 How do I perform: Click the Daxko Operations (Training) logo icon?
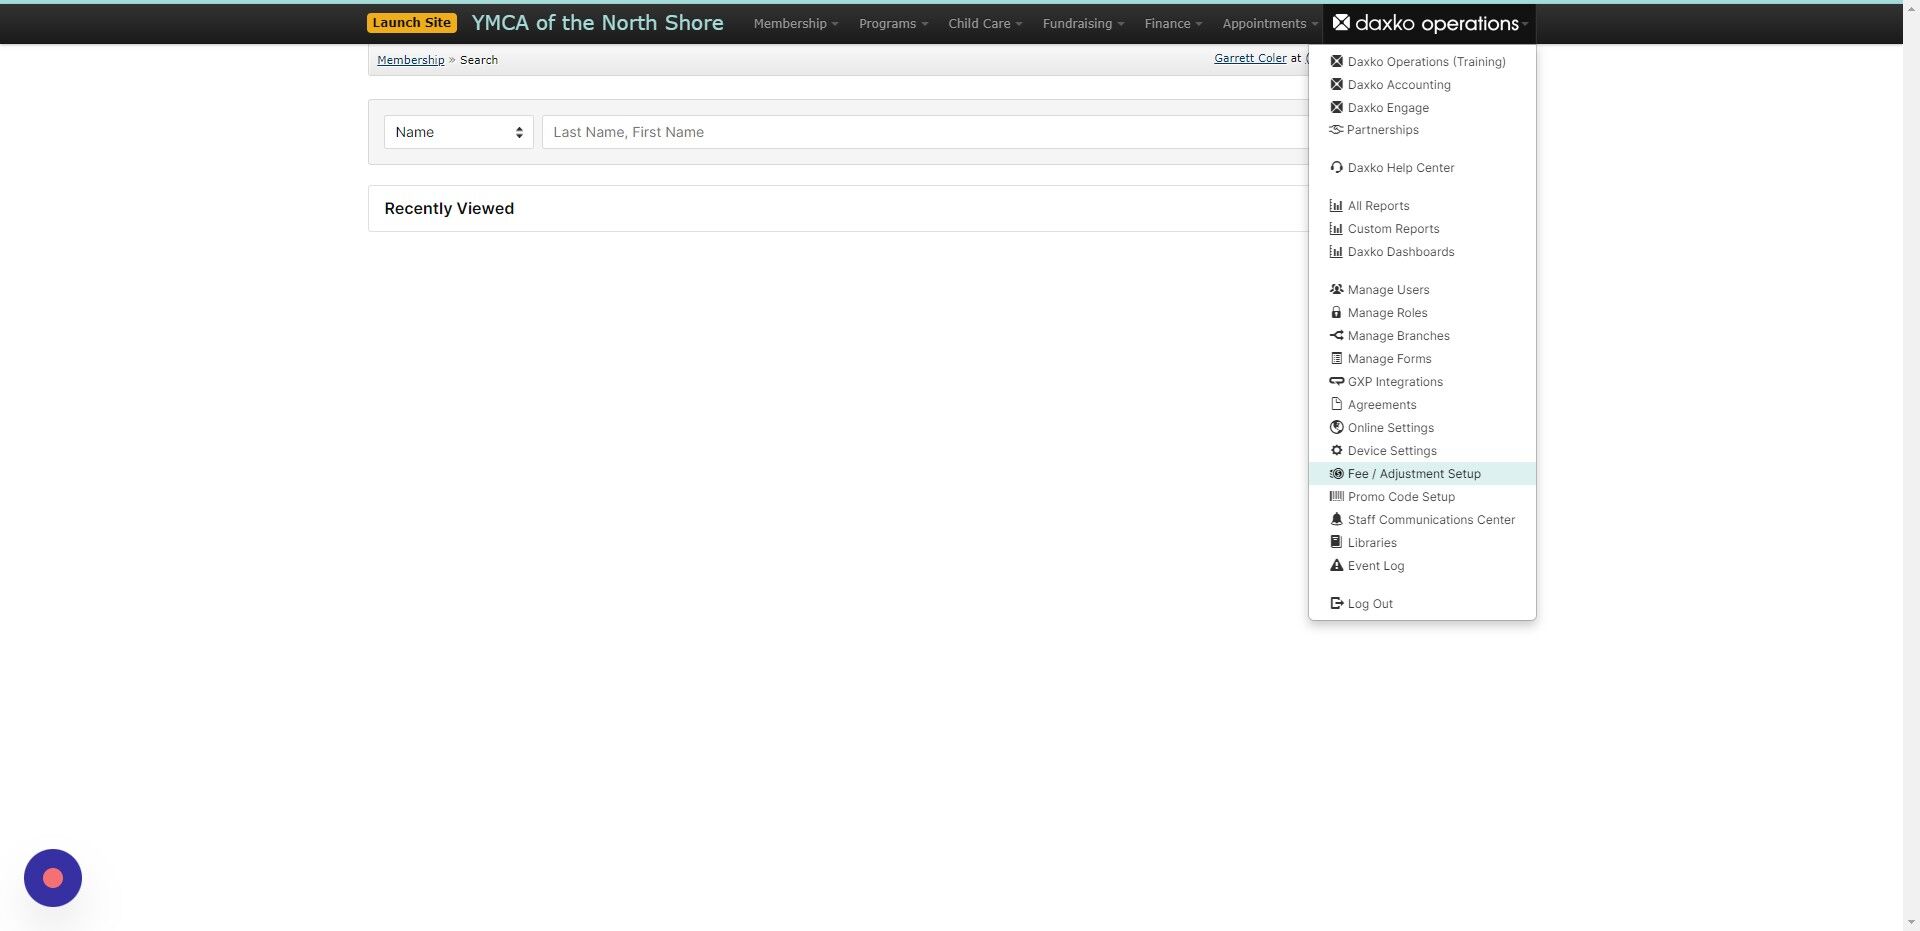(x=1336, y=61)
